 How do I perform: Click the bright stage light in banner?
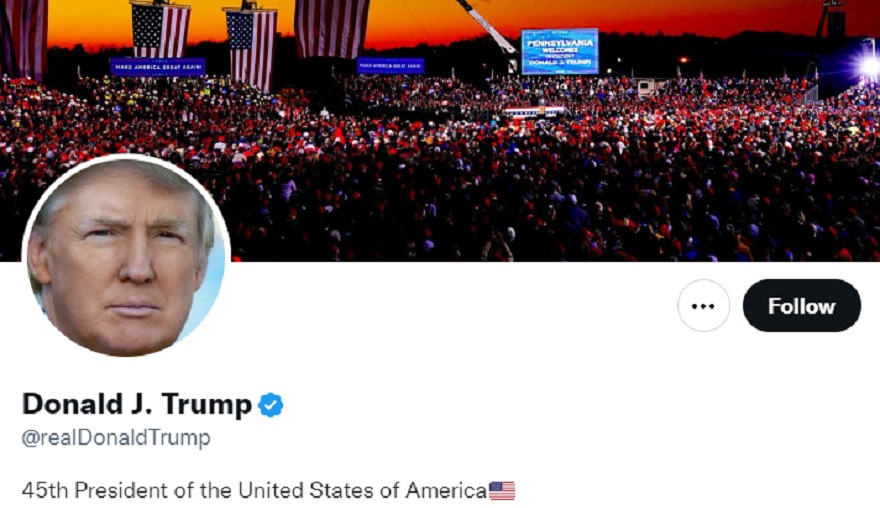click(x=869, y=66)
